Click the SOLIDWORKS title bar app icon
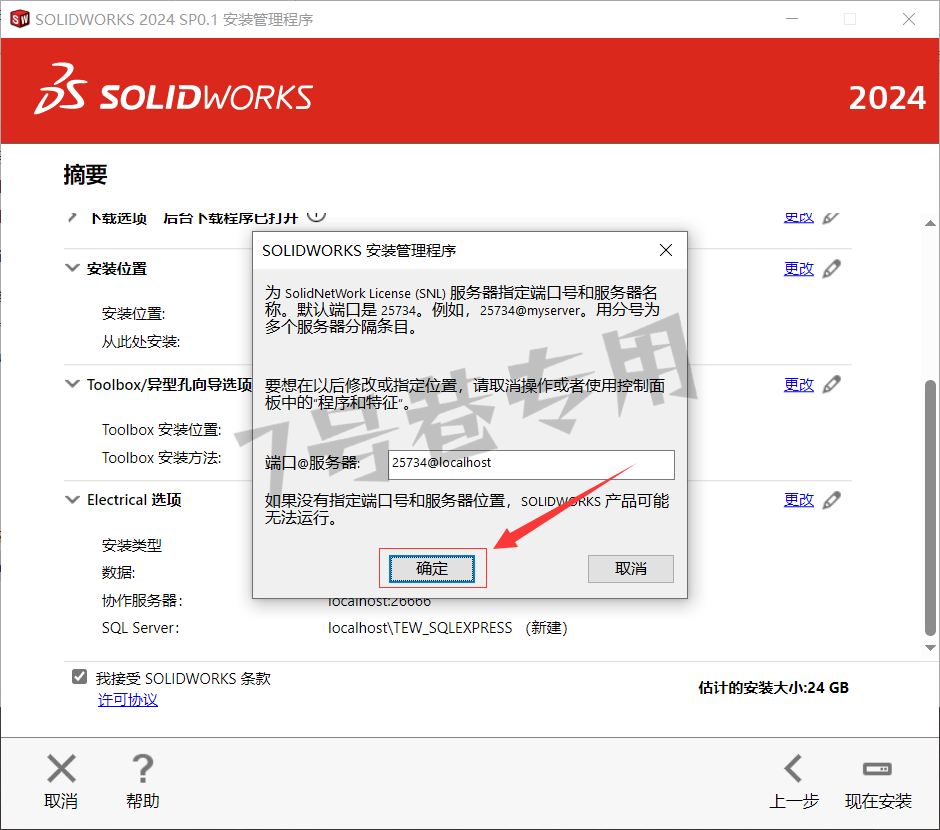The width and height of the screenshot is (940, 830). (20, 19)
